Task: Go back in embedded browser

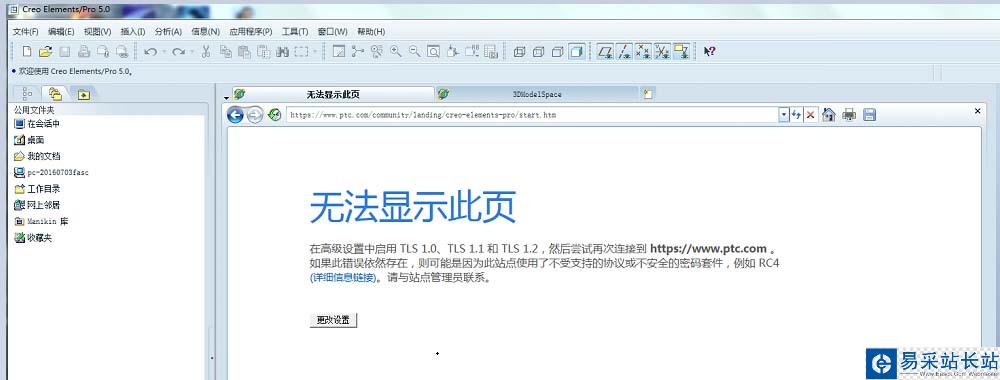Action: coord(235,115)
